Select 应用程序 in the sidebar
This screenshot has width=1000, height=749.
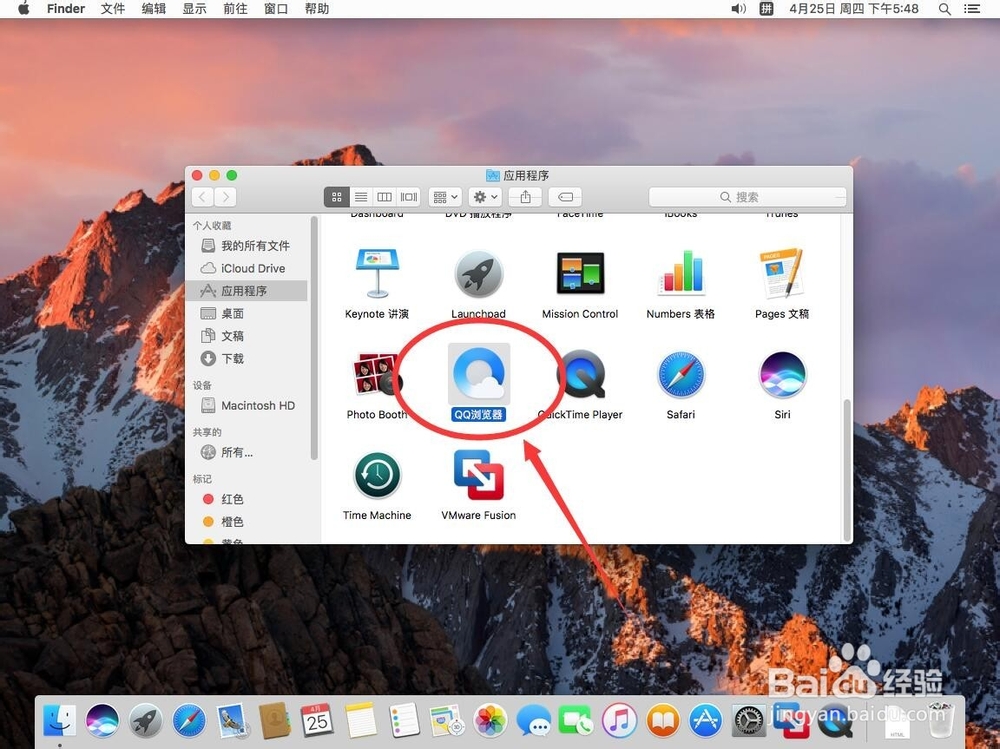click(x=247, y=291)
